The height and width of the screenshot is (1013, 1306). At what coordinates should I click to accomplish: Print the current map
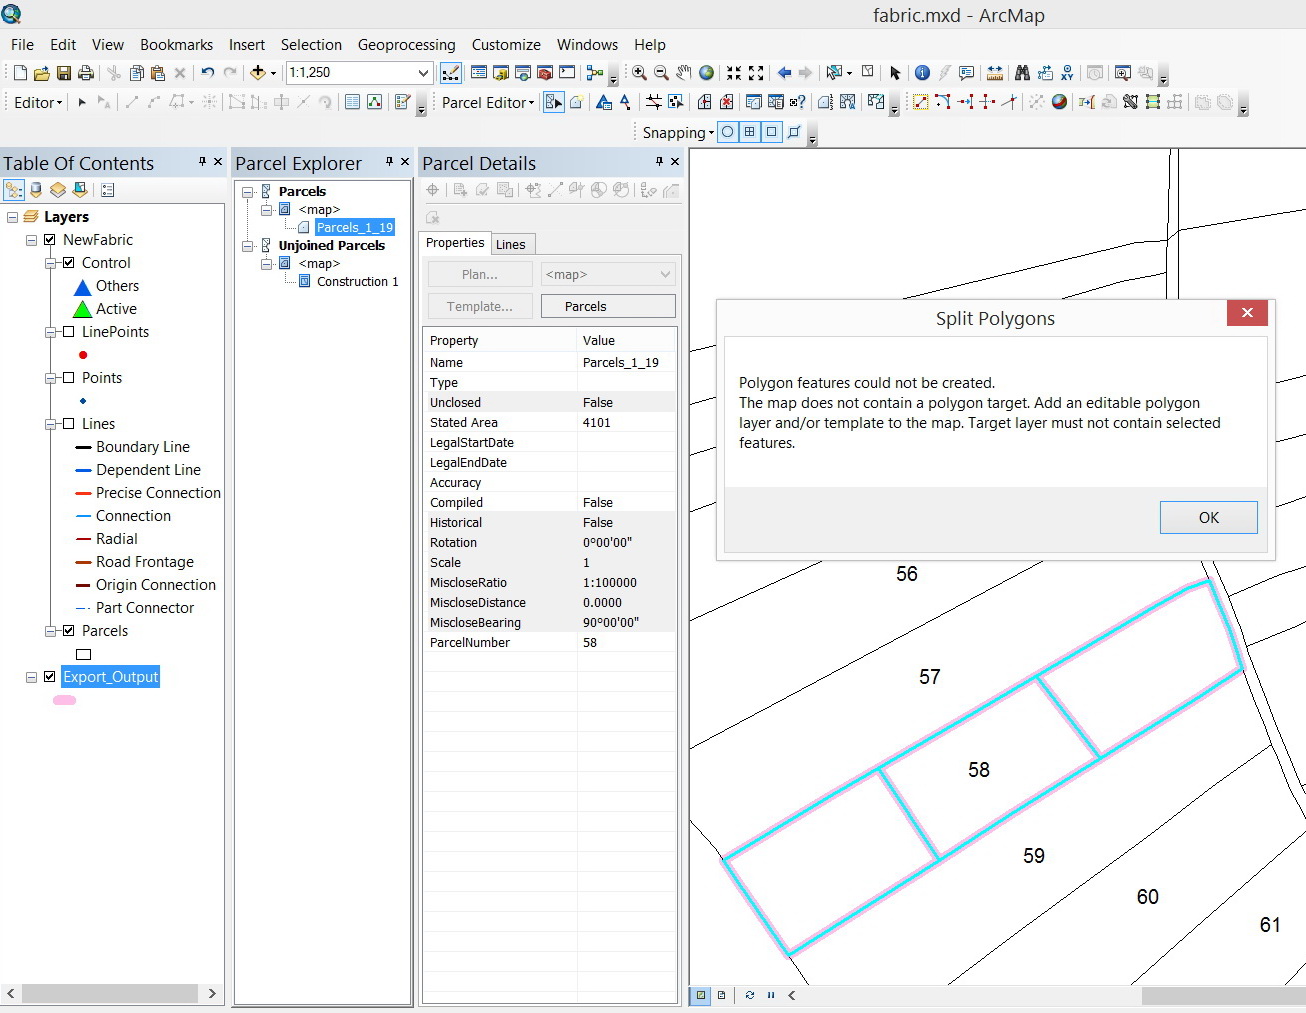(85, 73)
